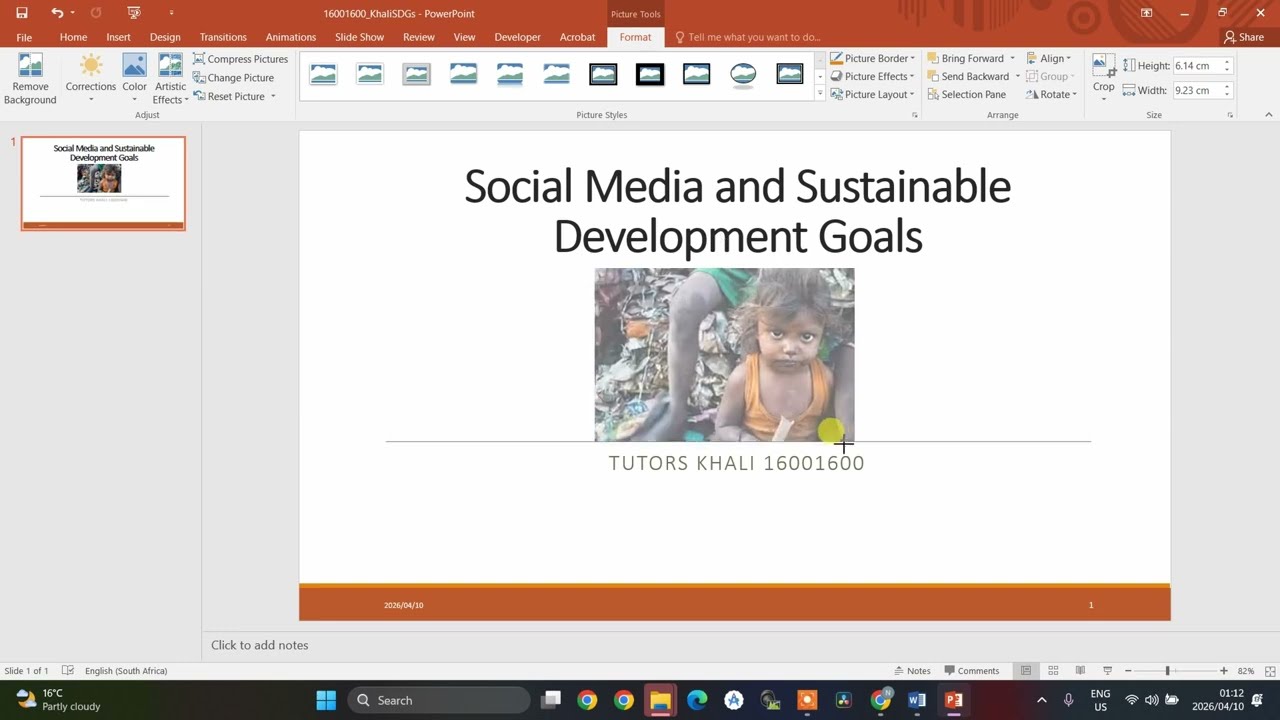Toggle the Comments pane
The width and height of the screenshot is (1280, 720).
tap(970, 671)
